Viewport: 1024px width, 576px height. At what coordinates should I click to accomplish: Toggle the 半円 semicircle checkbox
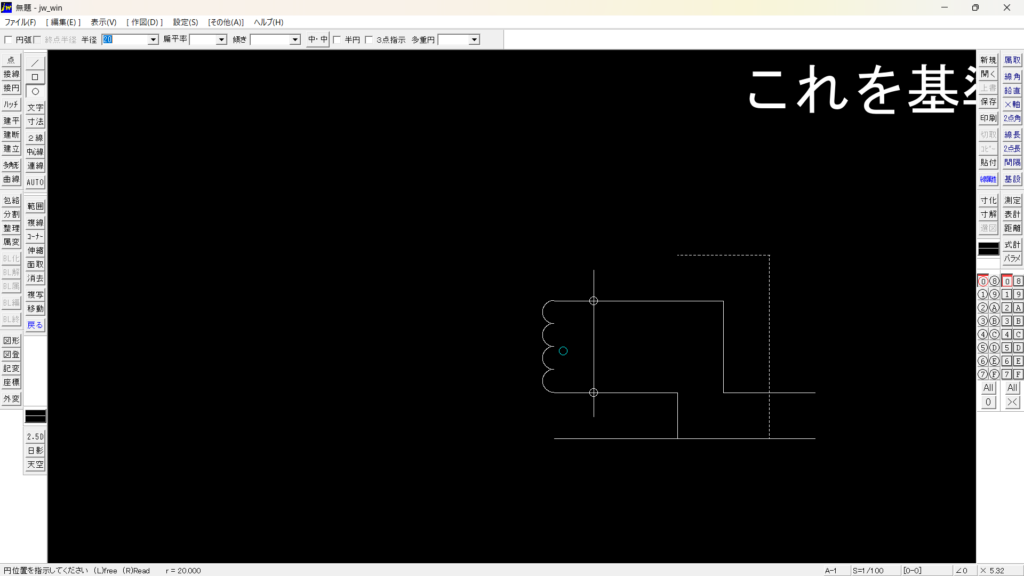[x=337, y=40]
